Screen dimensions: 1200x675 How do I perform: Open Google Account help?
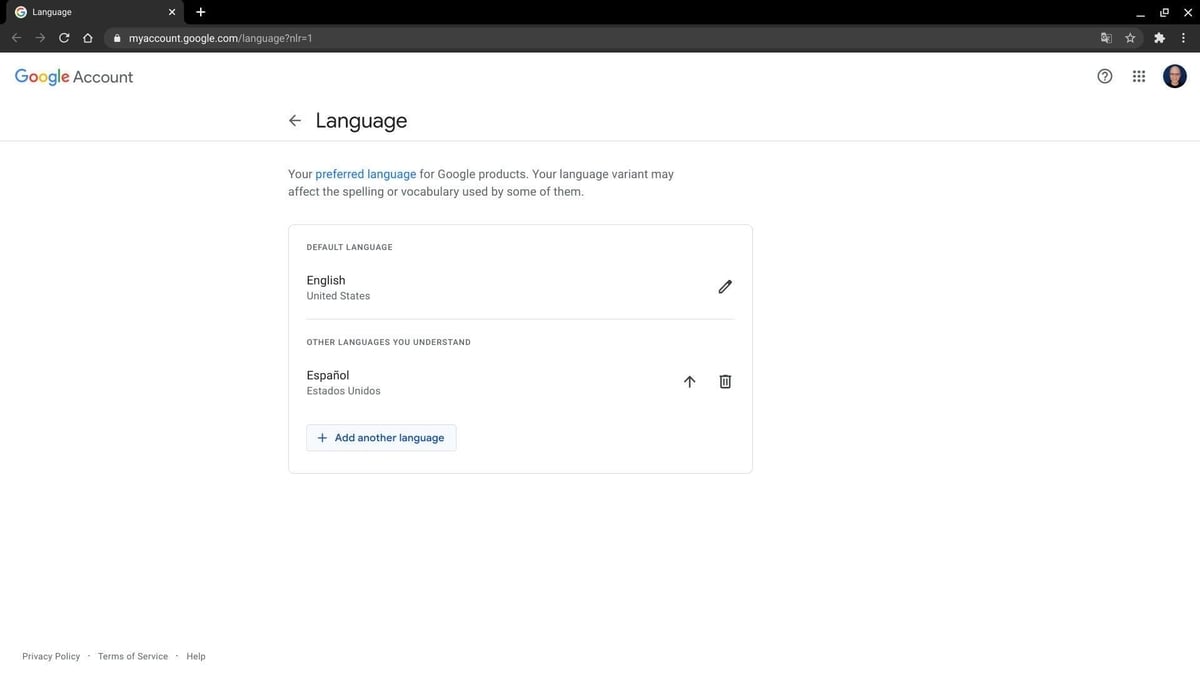[x=1104, y=75]
